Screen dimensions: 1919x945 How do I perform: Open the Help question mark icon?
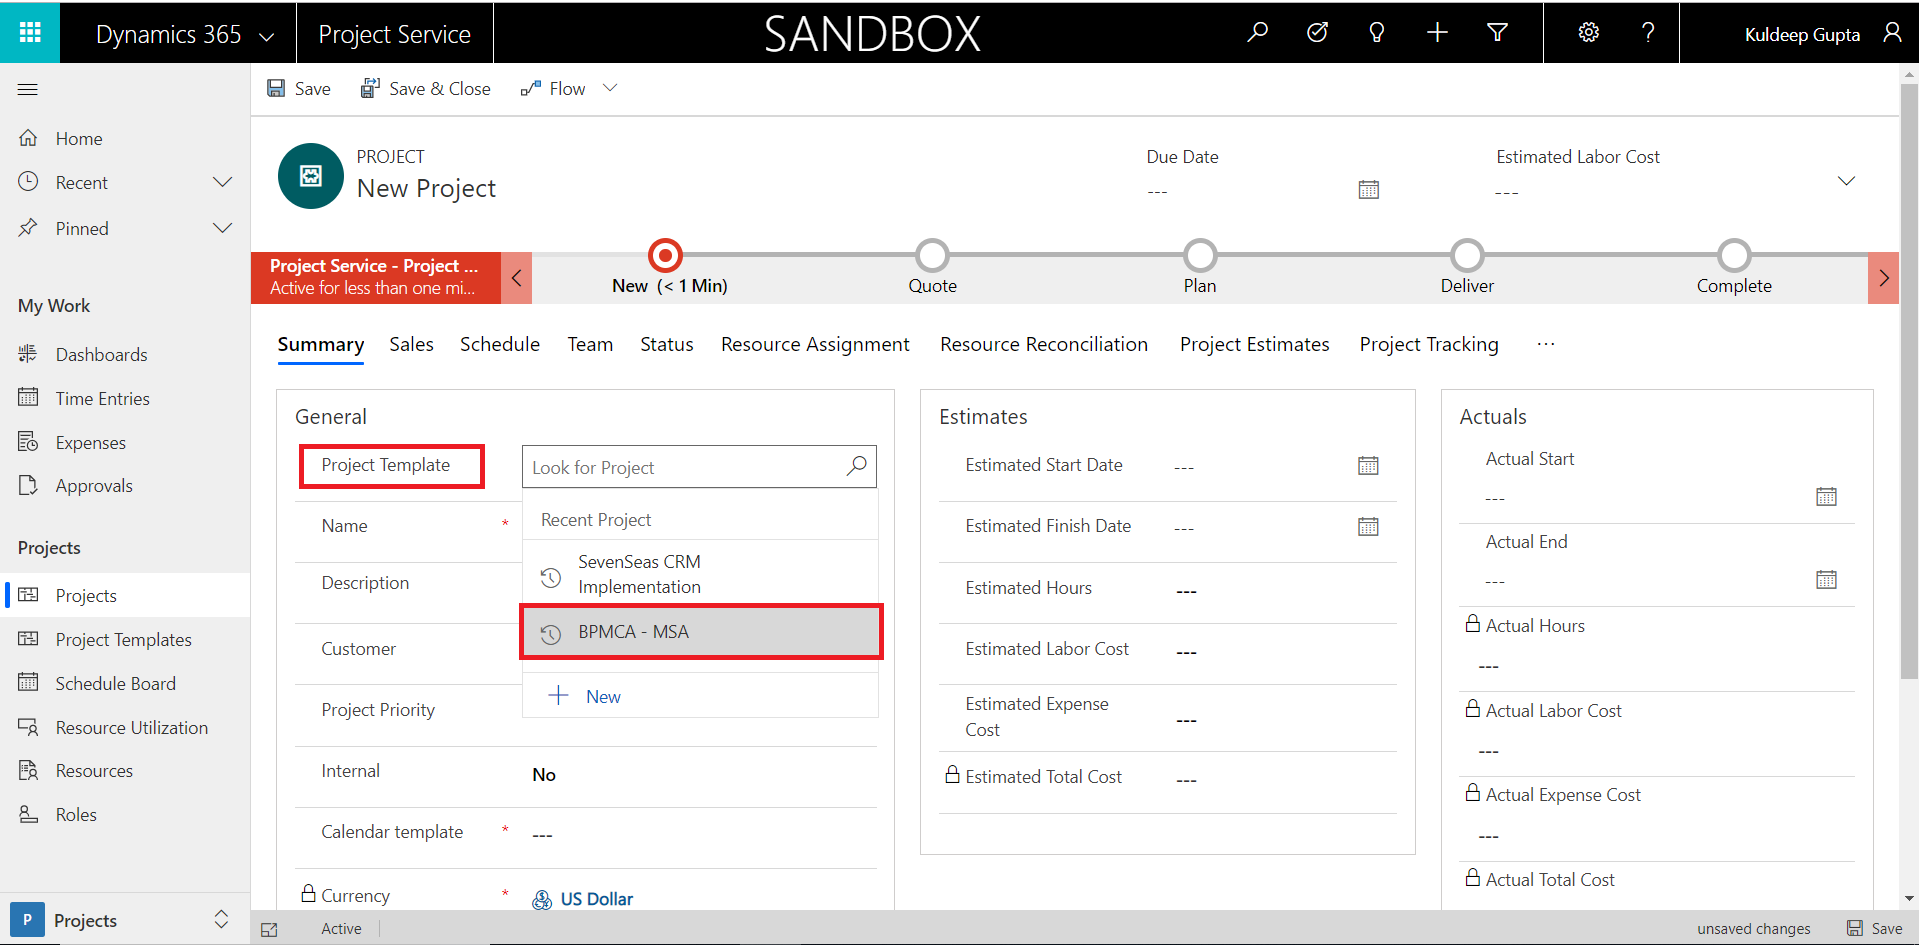(1648, 32)
